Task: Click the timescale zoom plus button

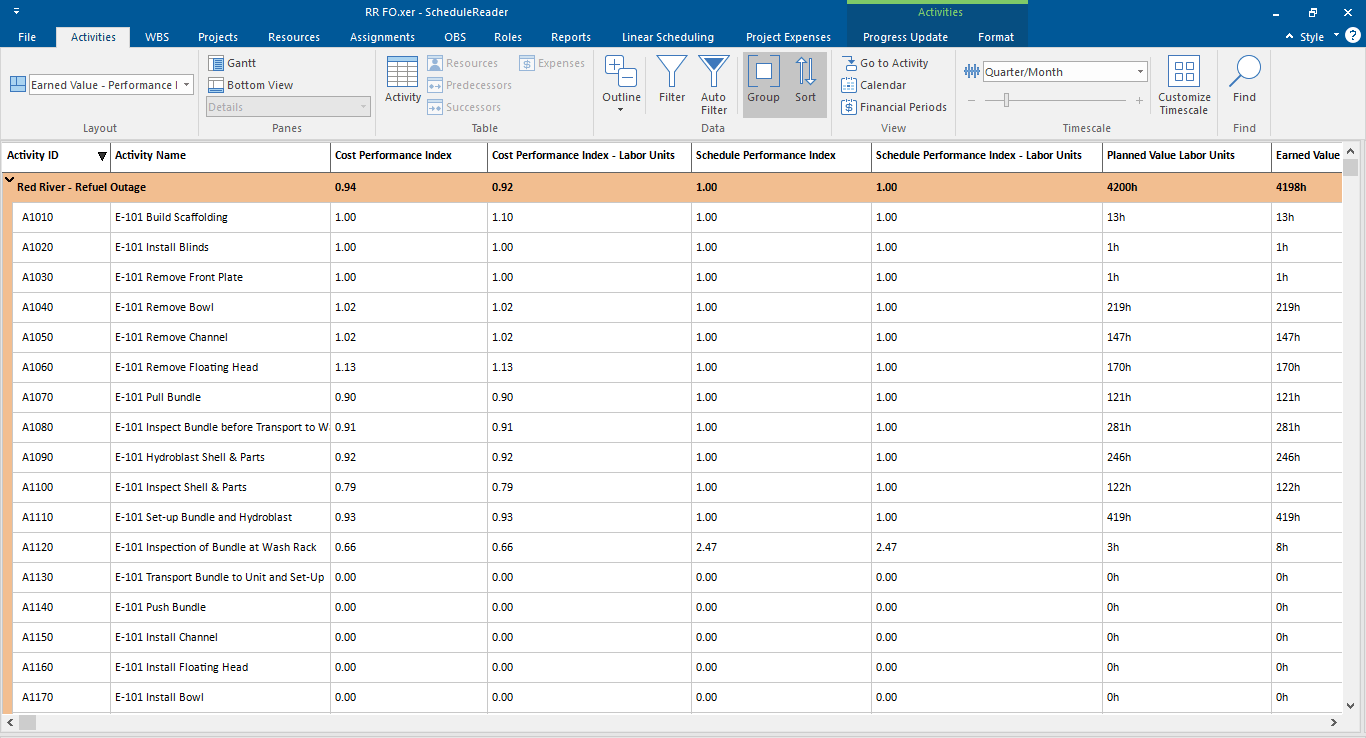Action: click(x=1139, y=100)
